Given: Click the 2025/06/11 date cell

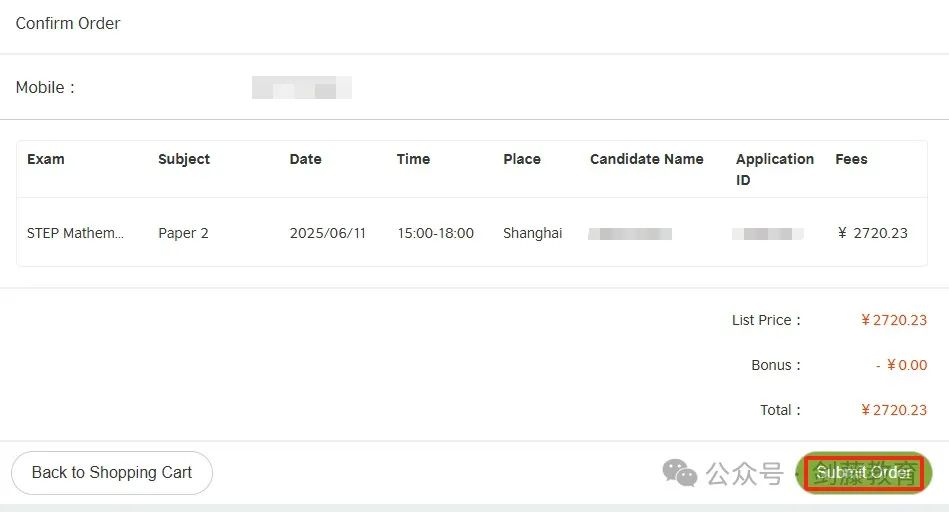Looking at the screenshot, I should click(327, 233).
